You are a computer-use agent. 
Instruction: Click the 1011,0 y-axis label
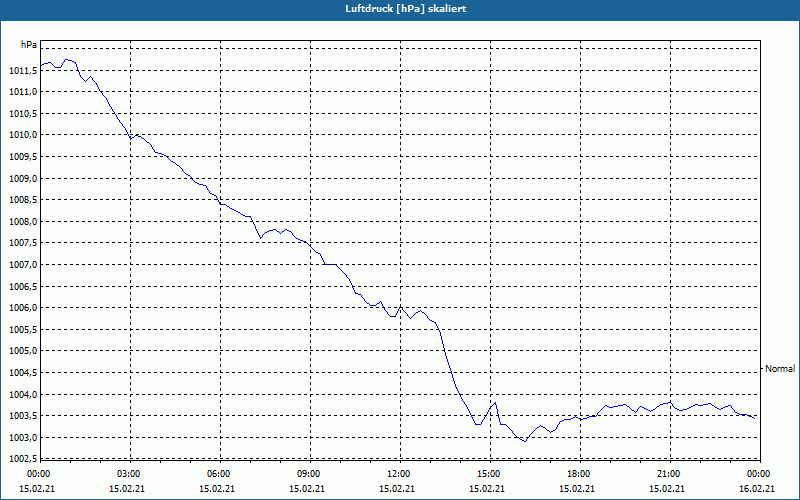click(23, 92)
